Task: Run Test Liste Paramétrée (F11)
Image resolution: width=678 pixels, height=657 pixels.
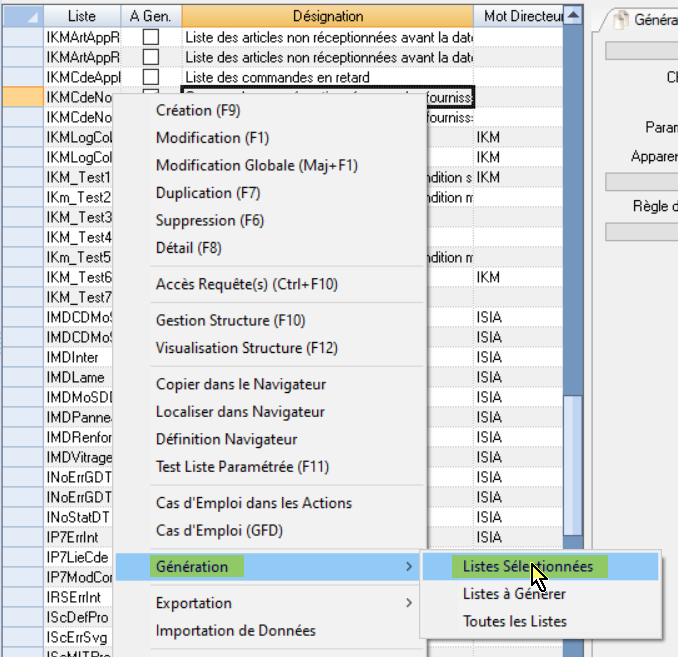Action: tap(242, 466)
